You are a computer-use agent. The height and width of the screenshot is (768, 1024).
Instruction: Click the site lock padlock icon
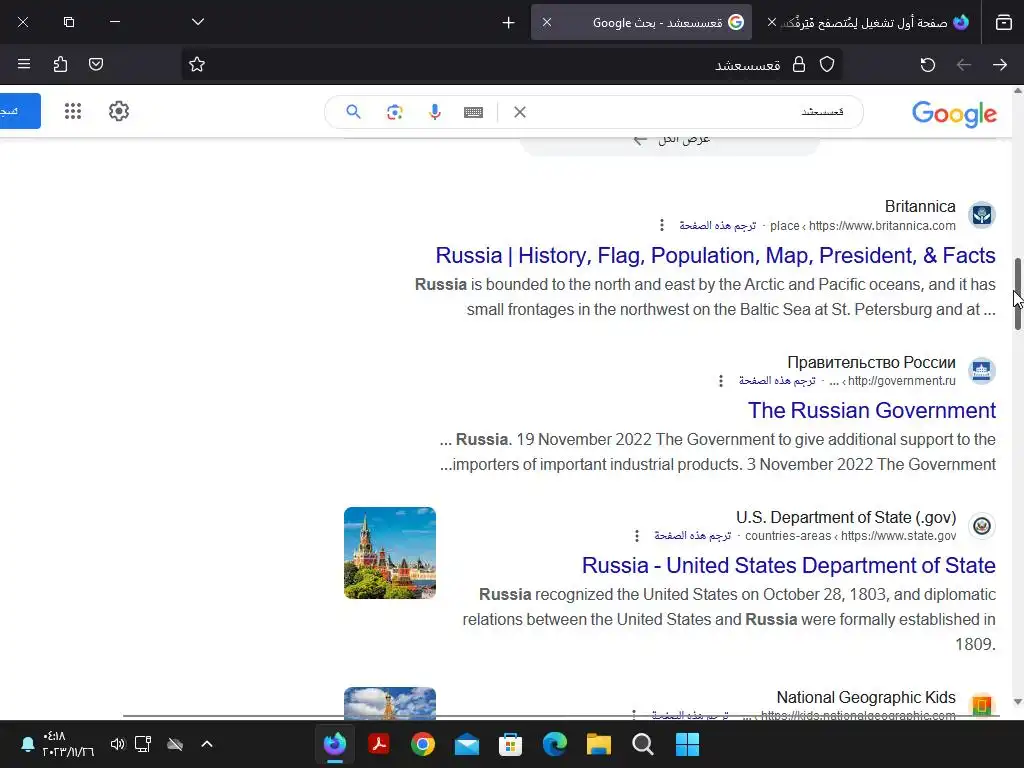click(799, 64)
